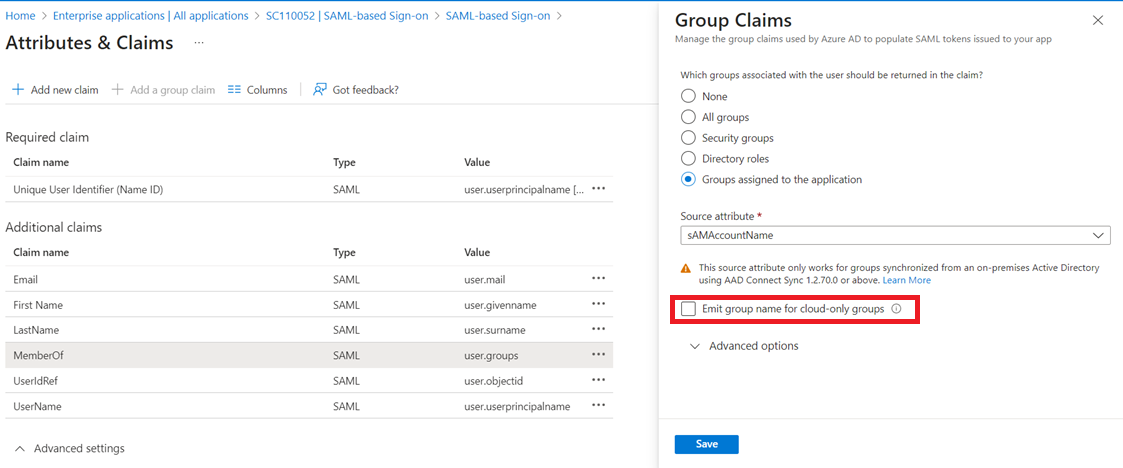The image size is (1123, 468).
Task: Click Add new claim button
Action: tap(55, 90)
